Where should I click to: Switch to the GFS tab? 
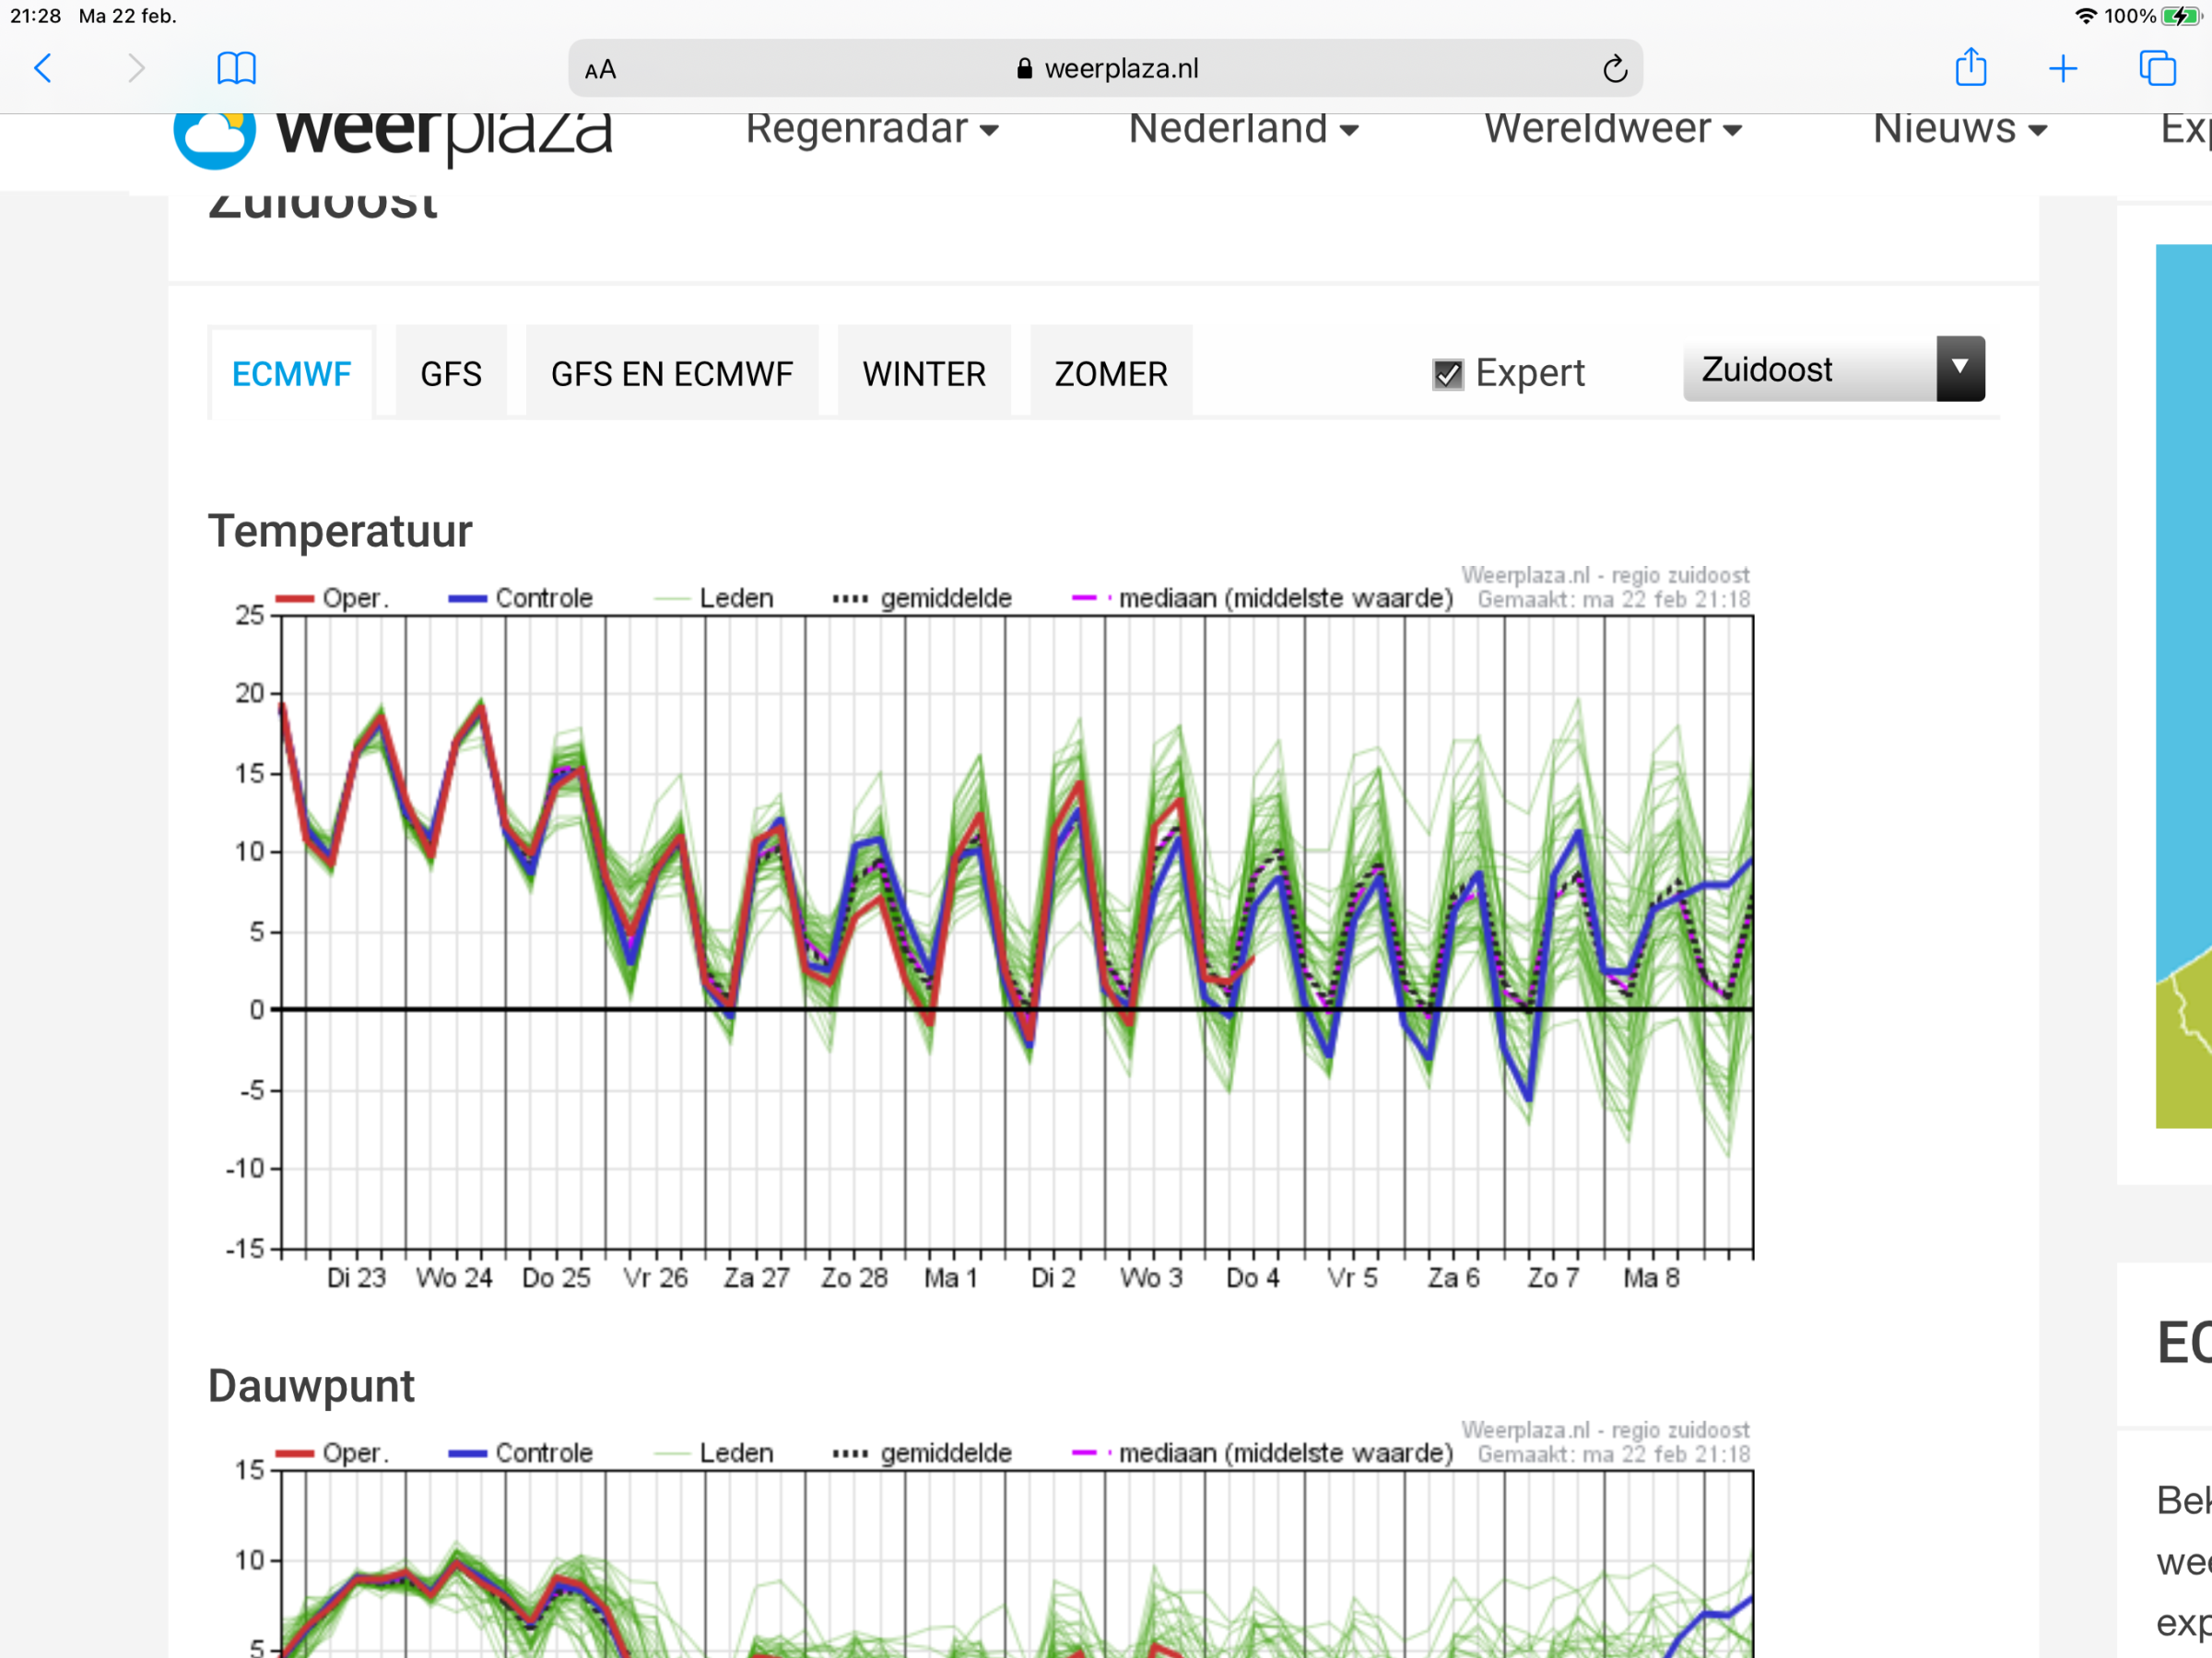click(450, 374)
